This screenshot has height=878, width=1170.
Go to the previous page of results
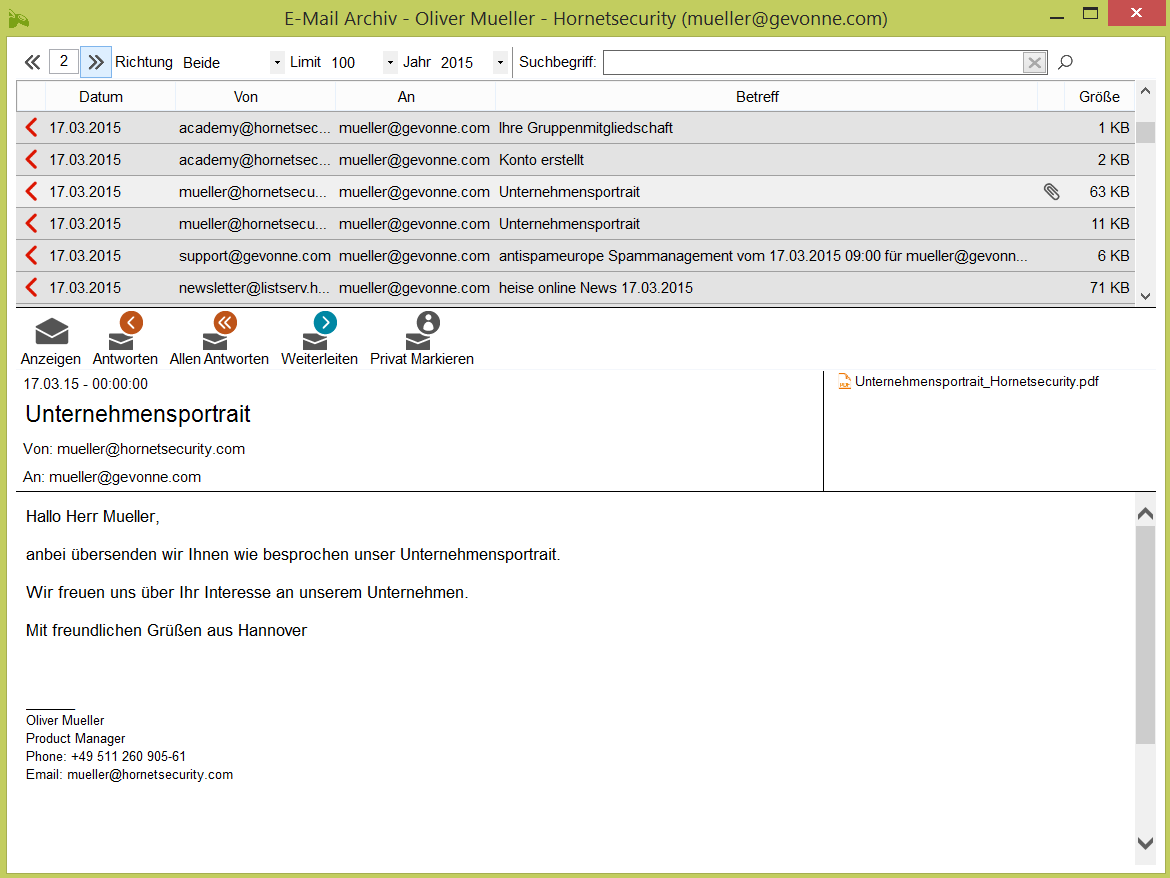pos(32,62)
